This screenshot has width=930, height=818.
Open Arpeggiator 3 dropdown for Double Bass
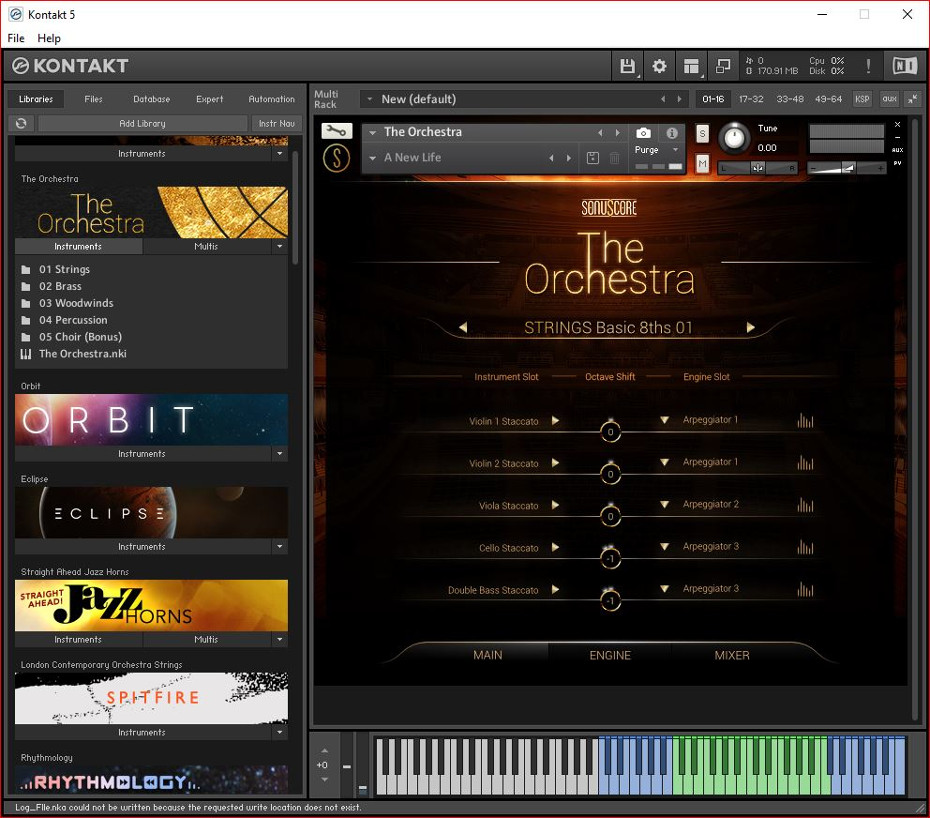[x=664, y=588]
